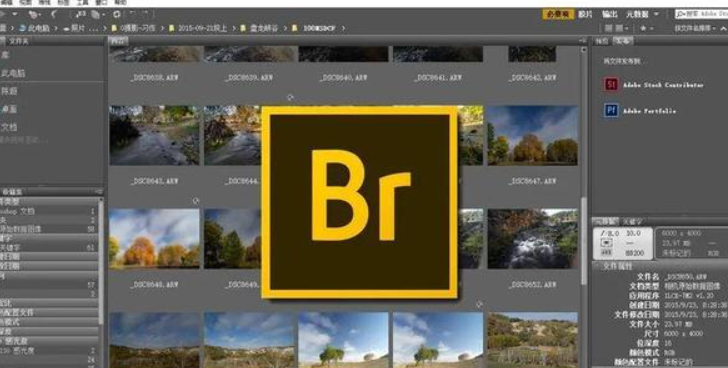Click the star rating filter icon
The width and height of the screenshot is (728, 368).
[643, 28]
